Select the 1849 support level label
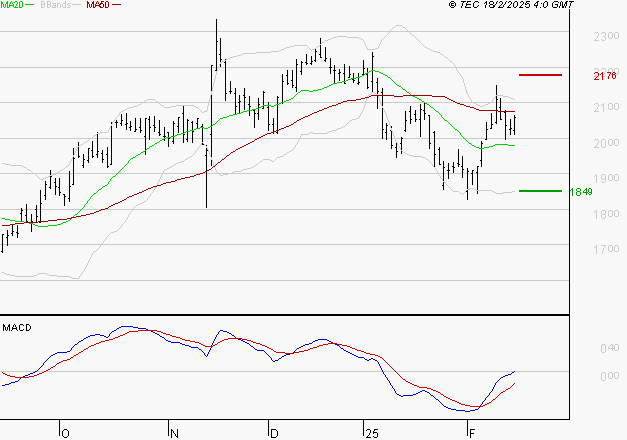The height and width of the screenshot is (440, 627). coord(606,191)
